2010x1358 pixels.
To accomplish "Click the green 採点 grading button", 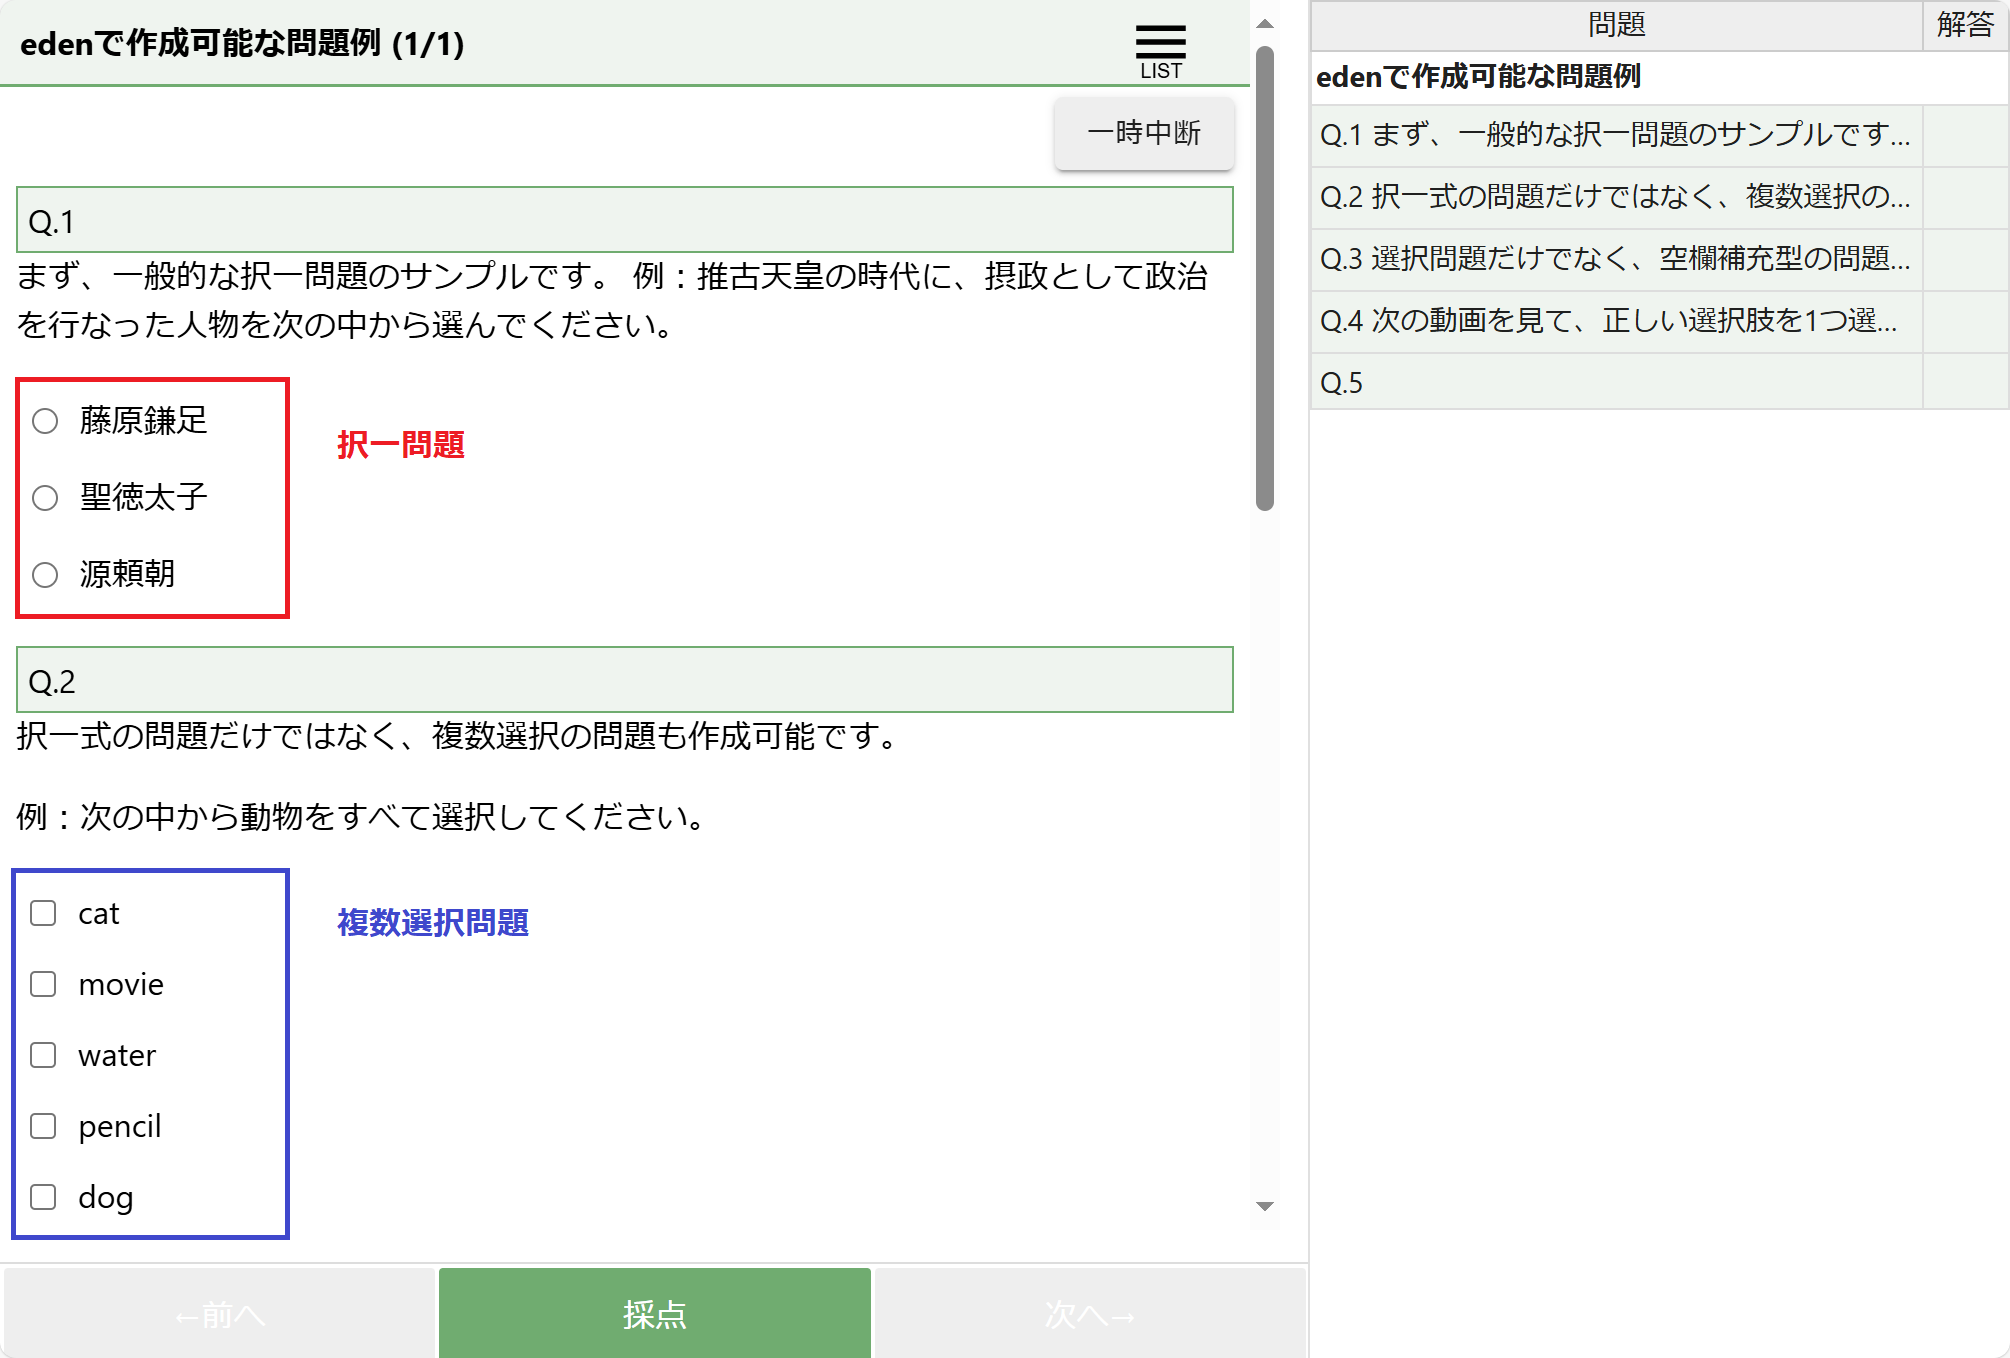I will (655, 1313).
